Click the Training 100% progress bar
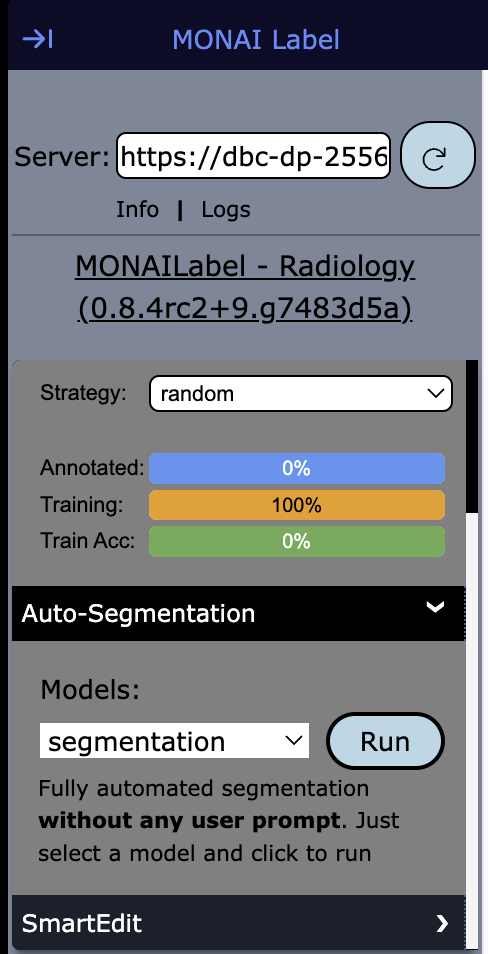Viewport: 488px width, 954px height. [x=297, y=505]
